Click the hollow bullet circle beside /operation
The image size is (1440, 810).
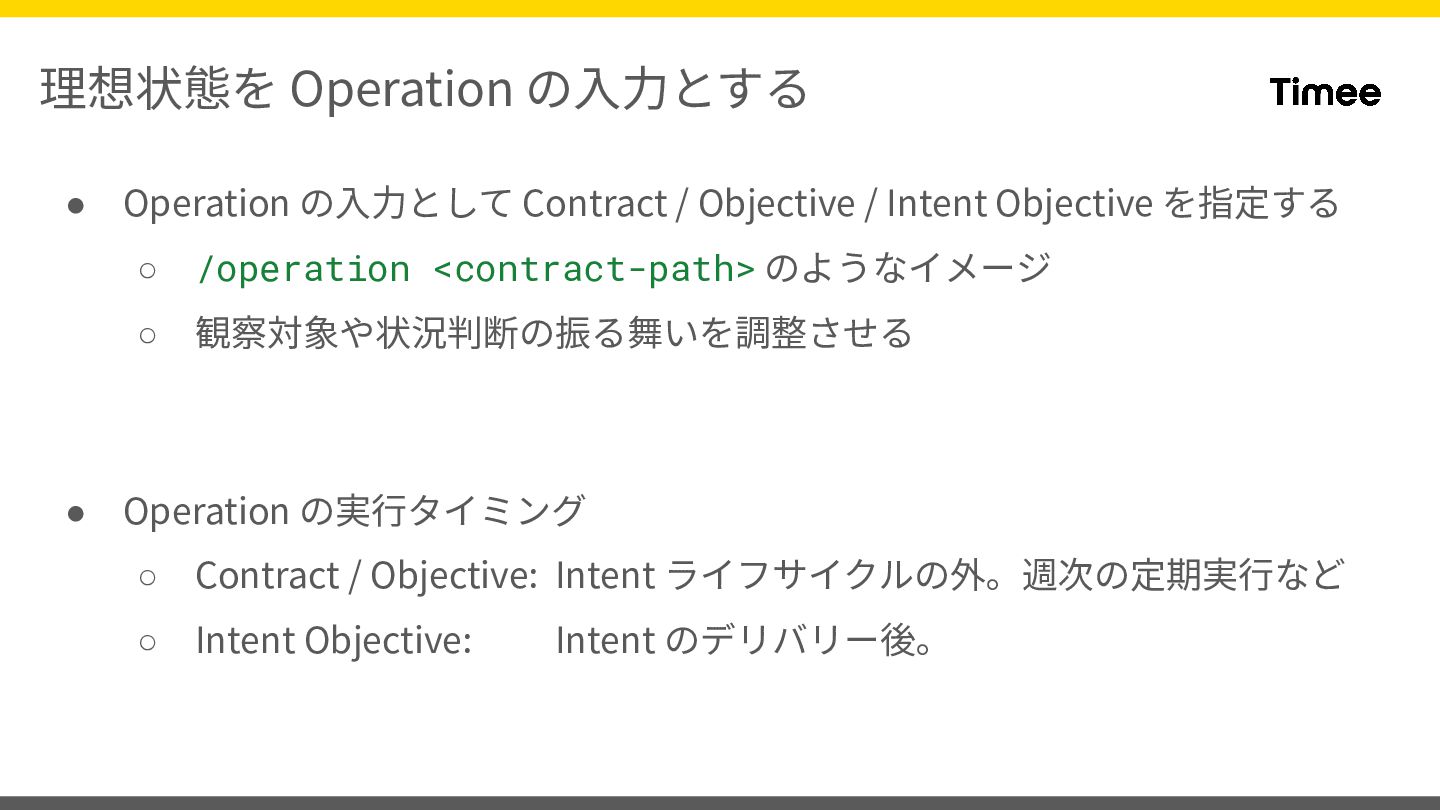[148, 270]
